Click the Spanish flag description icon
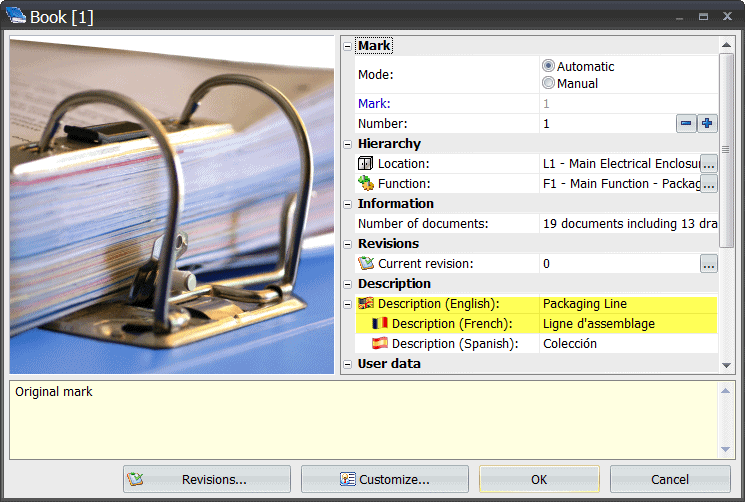This screenshot has height=502, width=745. point(380,344)
